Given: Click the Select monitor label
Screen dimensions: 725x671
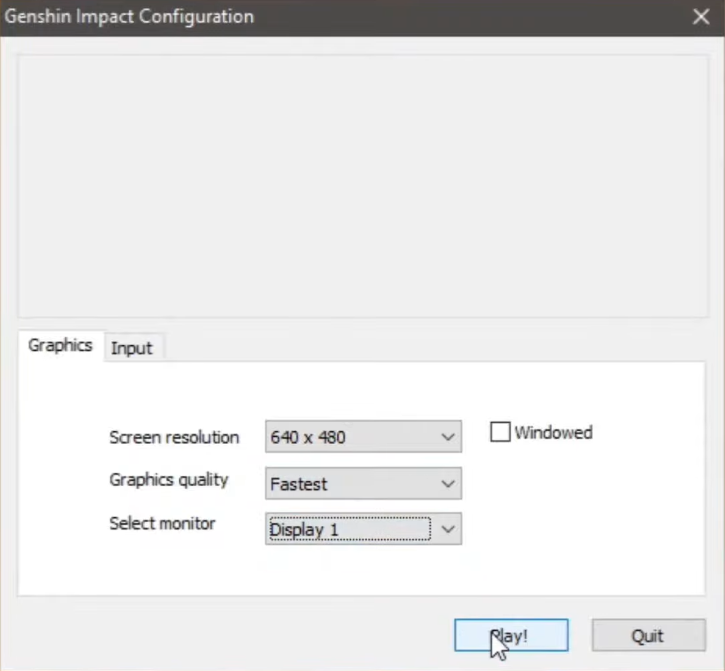Looking at the screenshot, I should 162,523.
